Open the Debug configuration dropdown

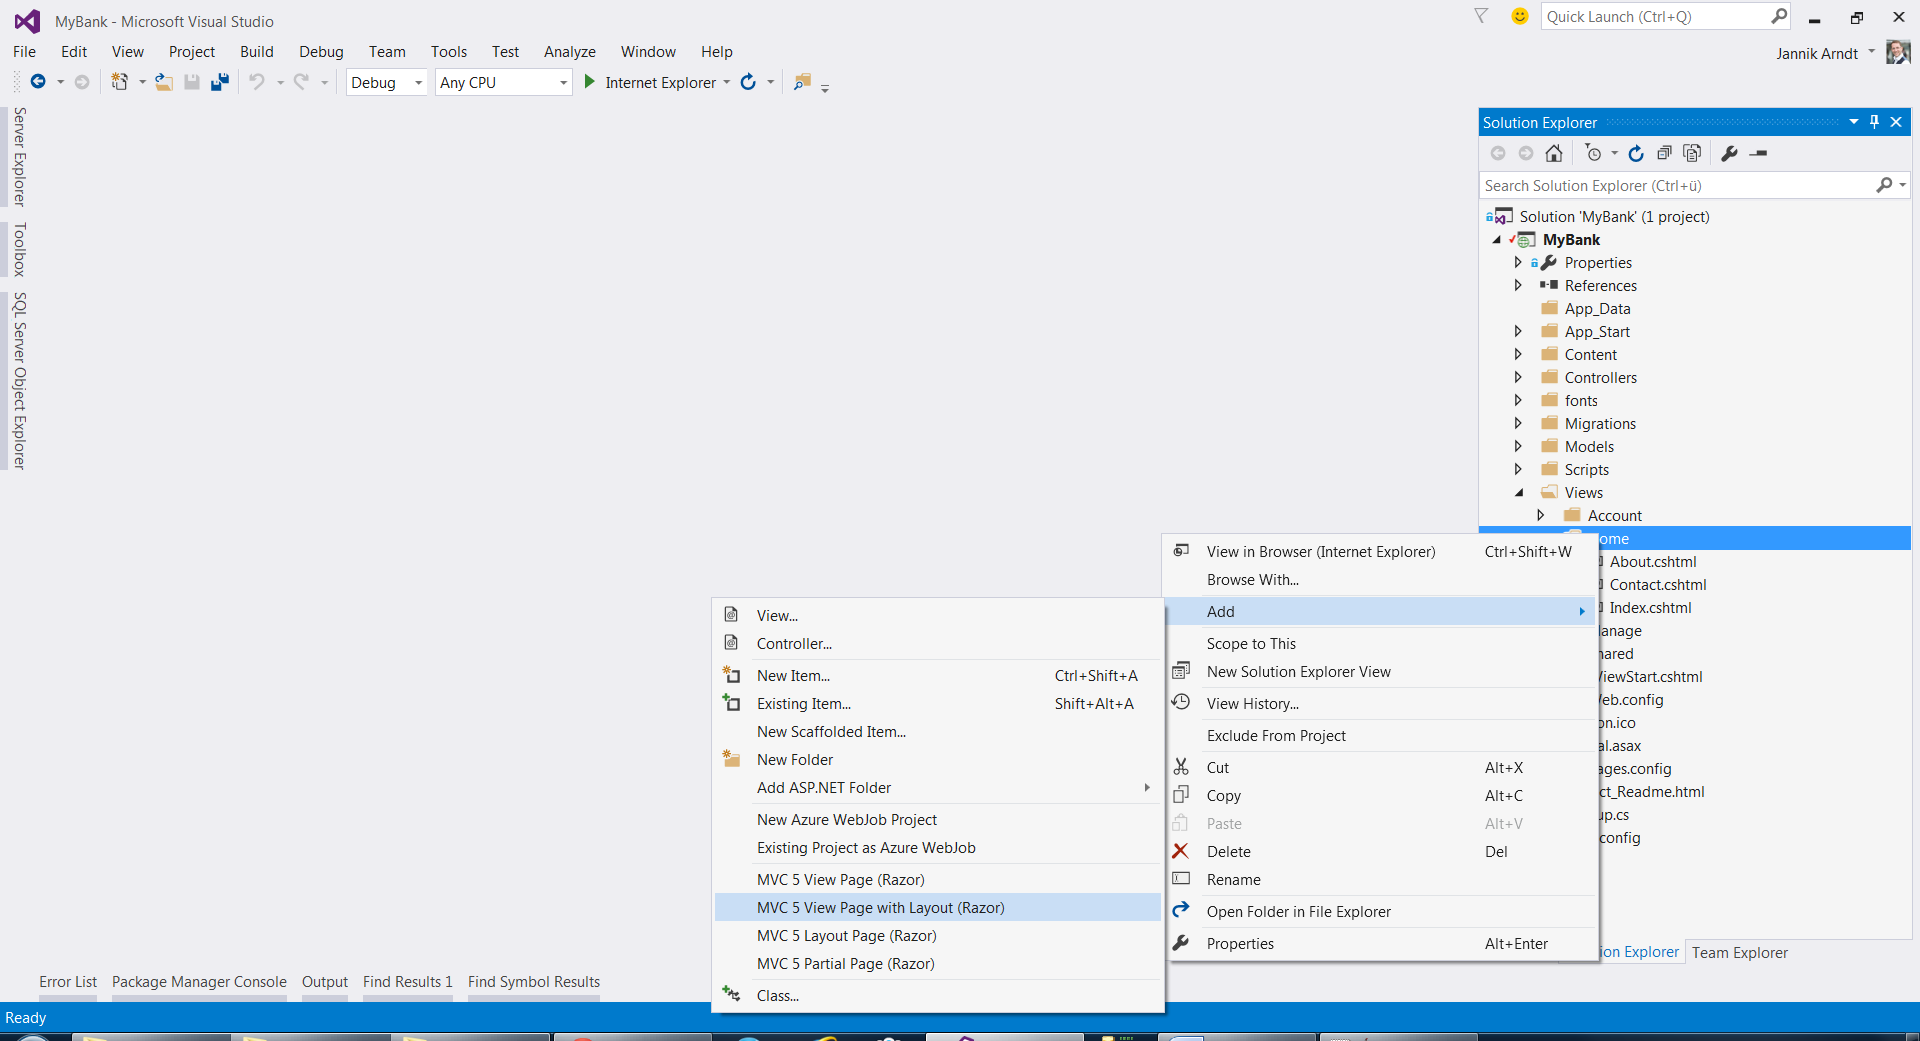[418, 82]
